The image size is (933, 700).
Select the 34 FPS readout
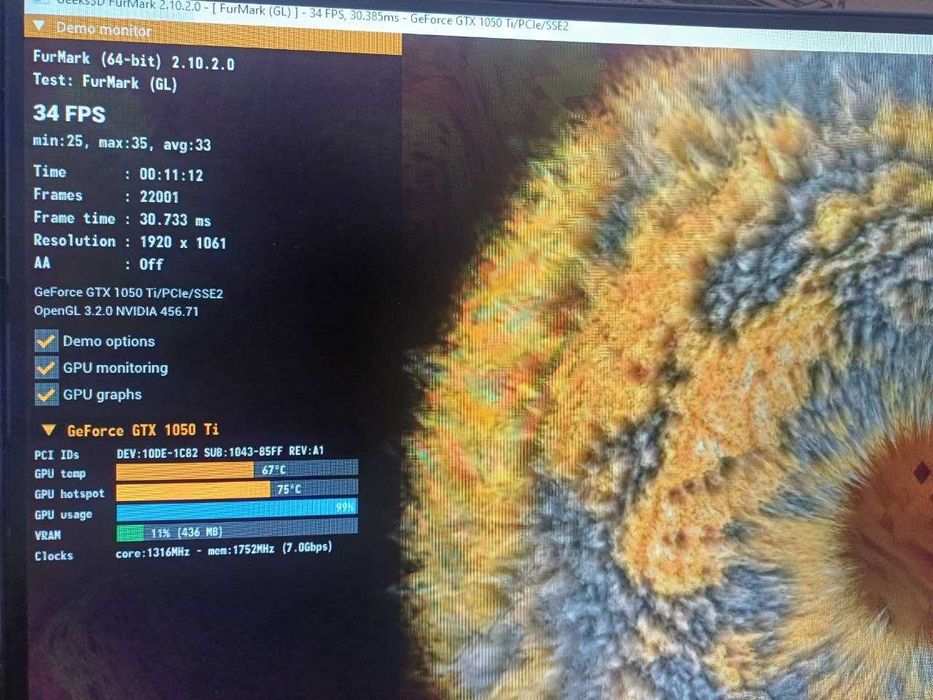pyautogui.click(x=69, y=113)
